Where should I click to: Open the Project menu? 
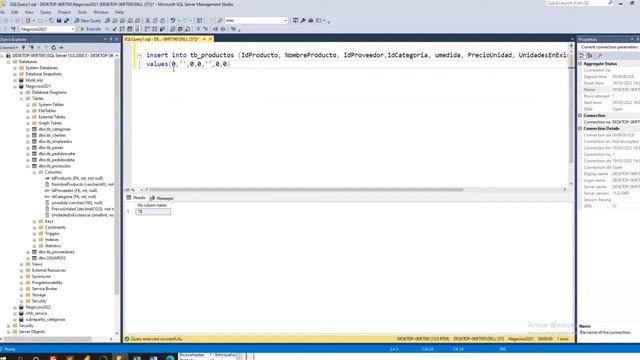(64, 12)
